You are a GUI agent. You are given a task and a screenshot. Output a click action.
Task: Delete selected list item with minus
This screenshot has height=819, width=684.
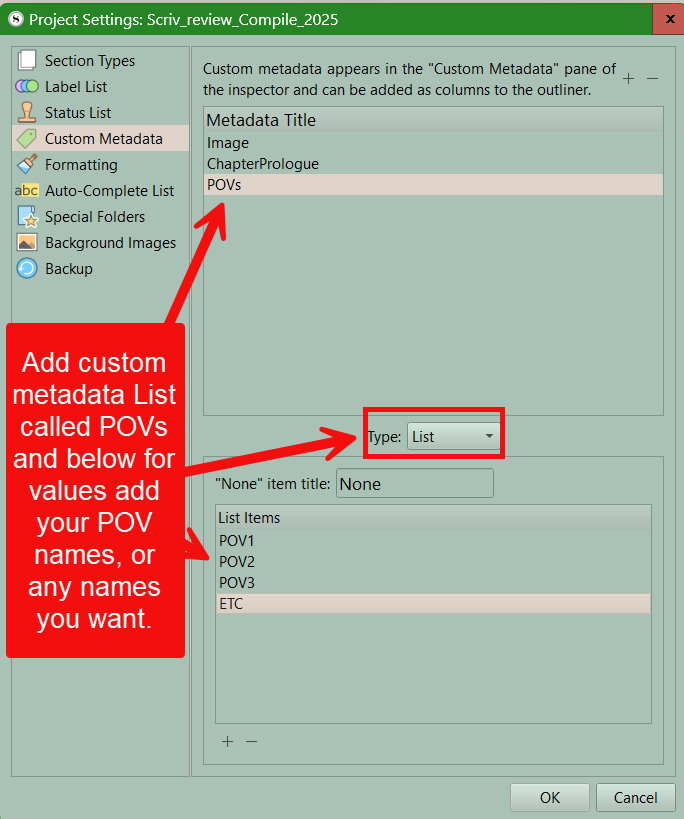pyautogui.click(x=252, y=741)
